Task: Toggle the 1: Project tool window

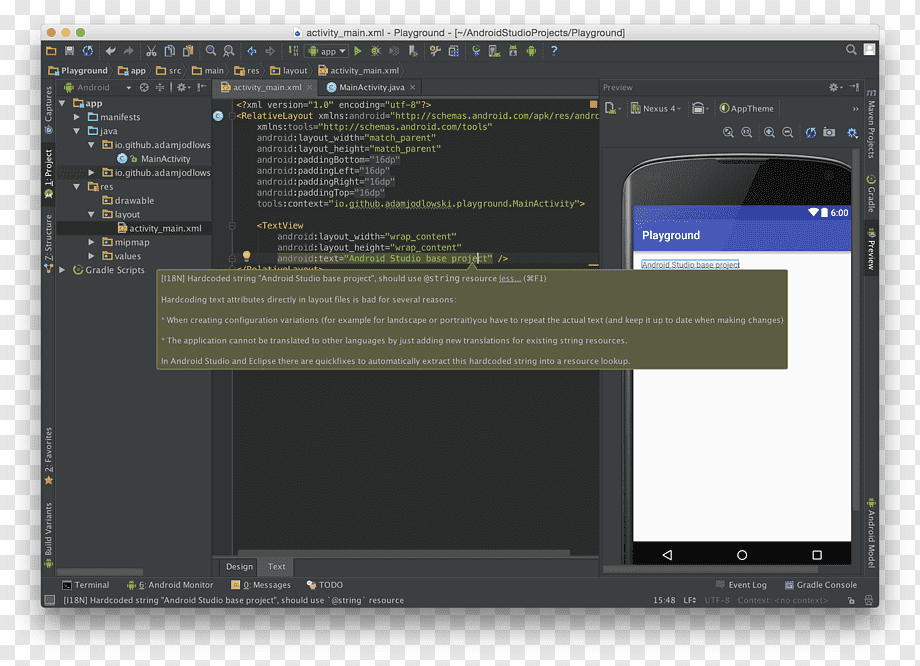Action: pyautogui.click(x=49, y=173)
